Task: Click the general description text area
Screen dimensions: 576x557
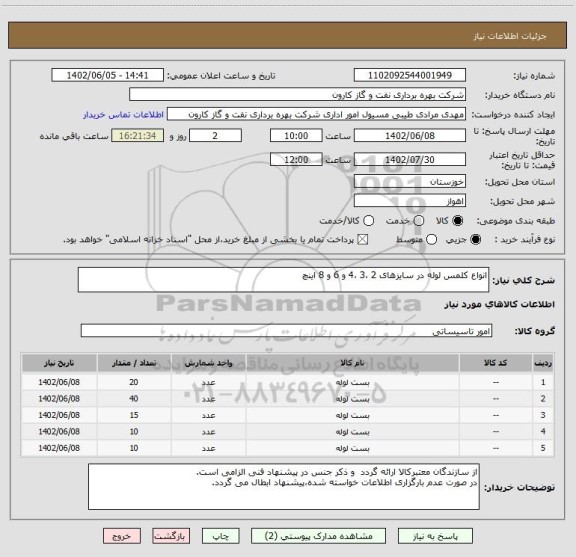Action: (283, 280)
